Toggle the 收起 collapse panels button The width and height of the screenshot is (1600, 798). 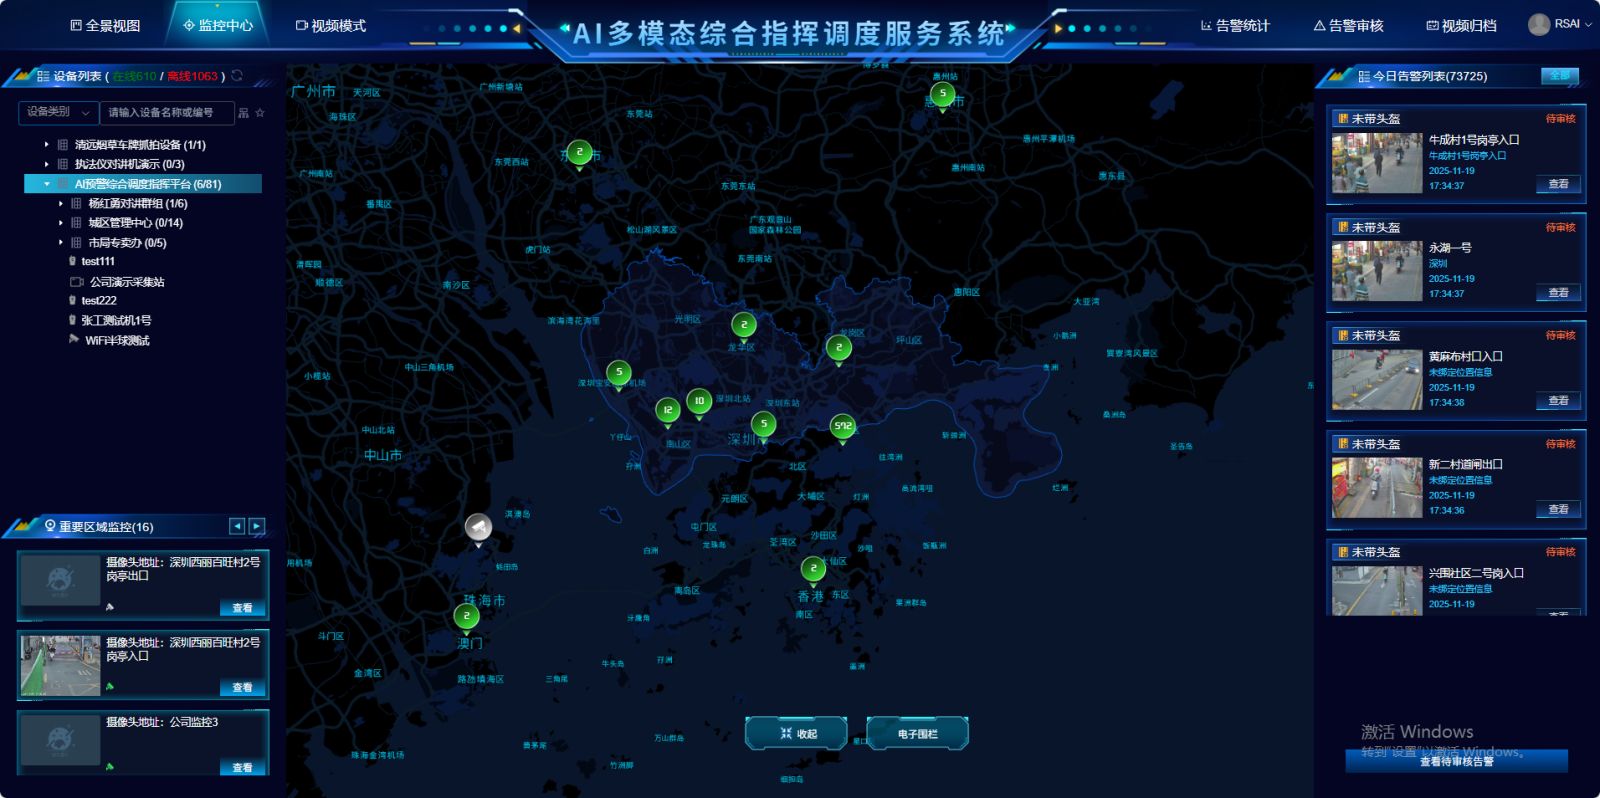point(797,733)
